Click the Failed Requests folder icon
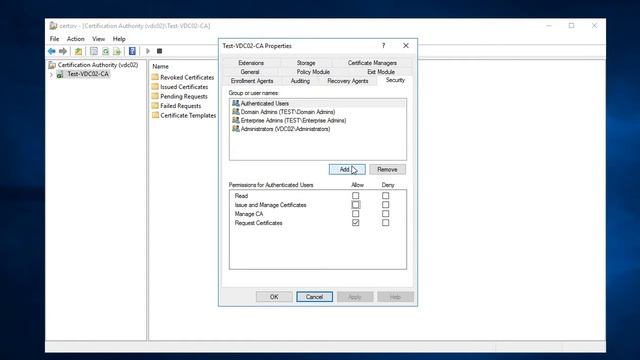Viewport: 640px width, 360px height. click(155, 105)
